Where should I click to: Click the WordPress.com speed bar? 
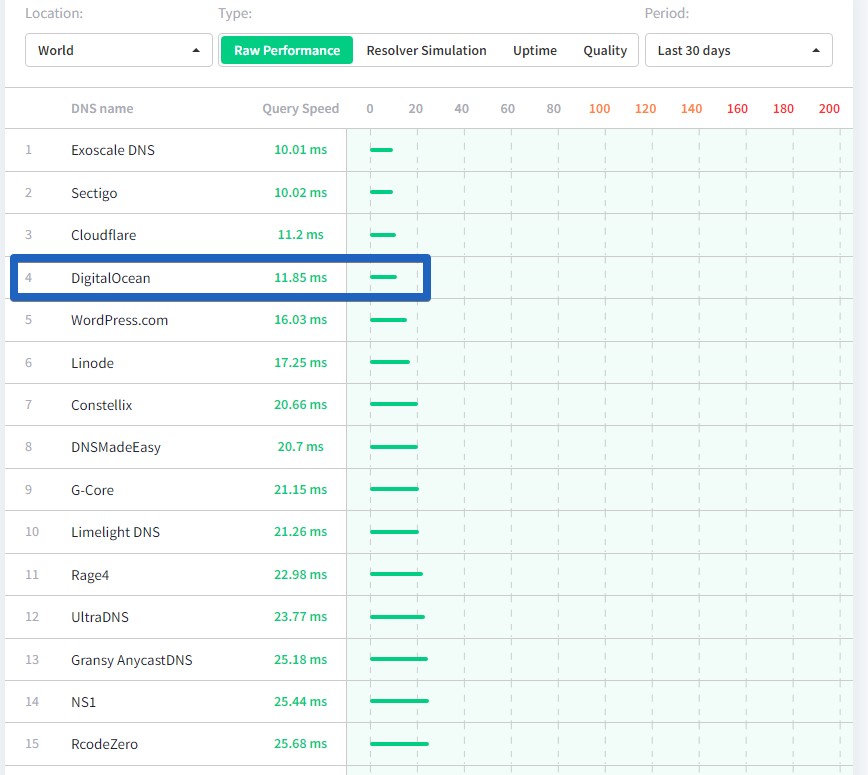(389, 320)
